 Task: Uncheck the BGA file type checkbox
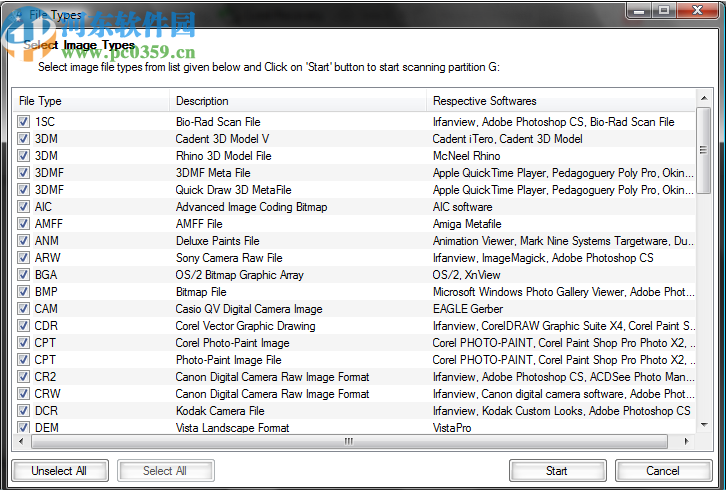[x=23, y=274]
